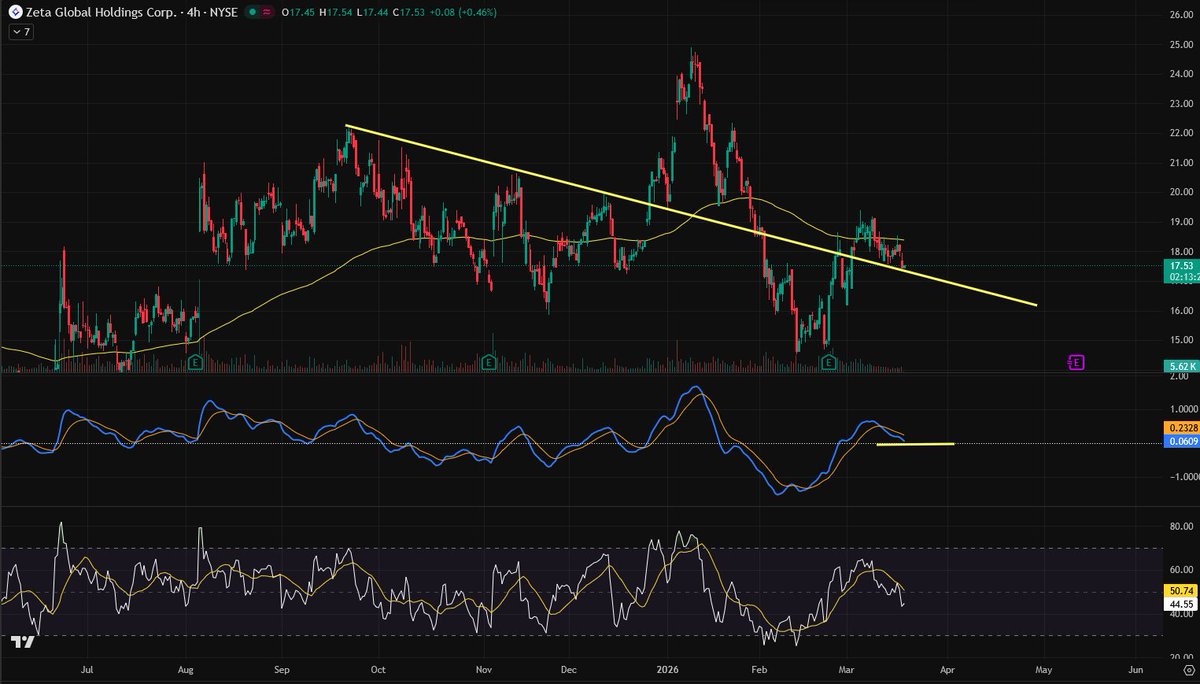Expand the collapsed indicator legend showing 7
Viewport: 1200px width, 684px height.
[20, 32]
